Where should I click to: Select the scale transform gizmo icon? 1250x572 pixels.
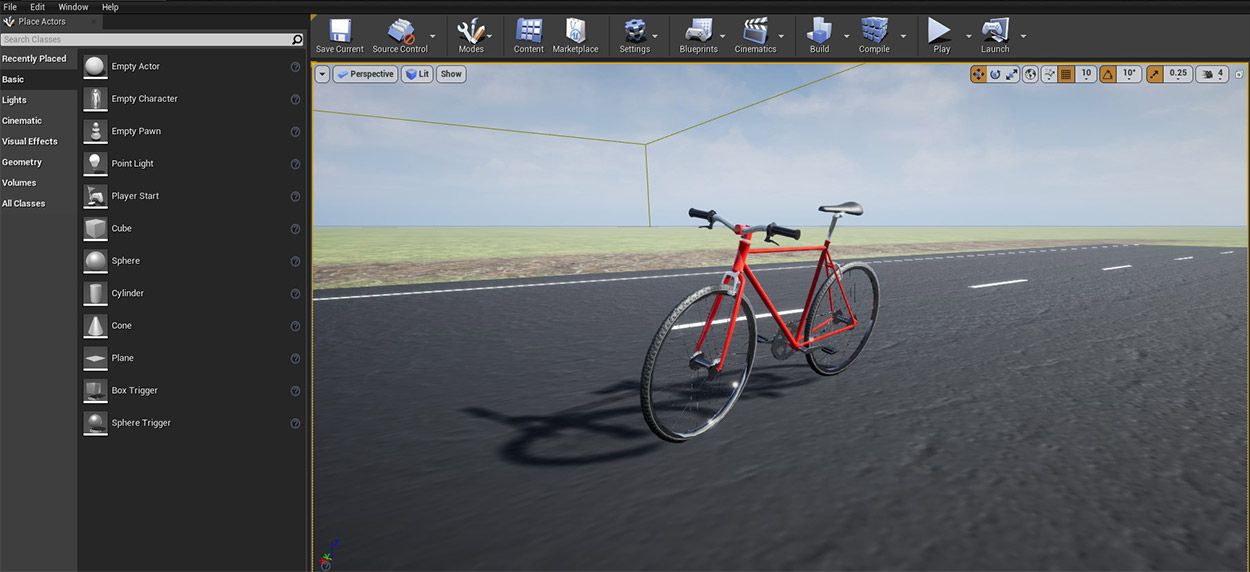pyautogui.click(x=1012, y=74)
